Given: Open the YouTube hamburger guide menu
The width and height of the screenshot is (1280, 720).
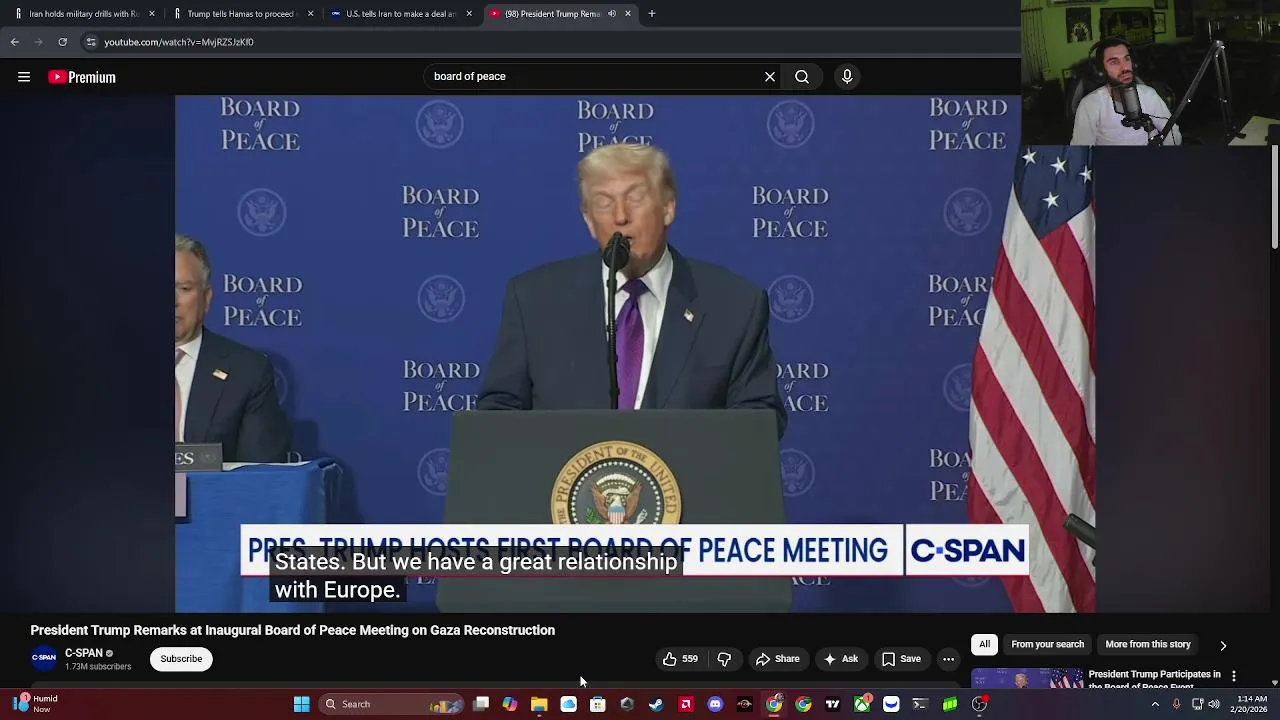Looking at the screenshot, I should [x=24, y=77].
